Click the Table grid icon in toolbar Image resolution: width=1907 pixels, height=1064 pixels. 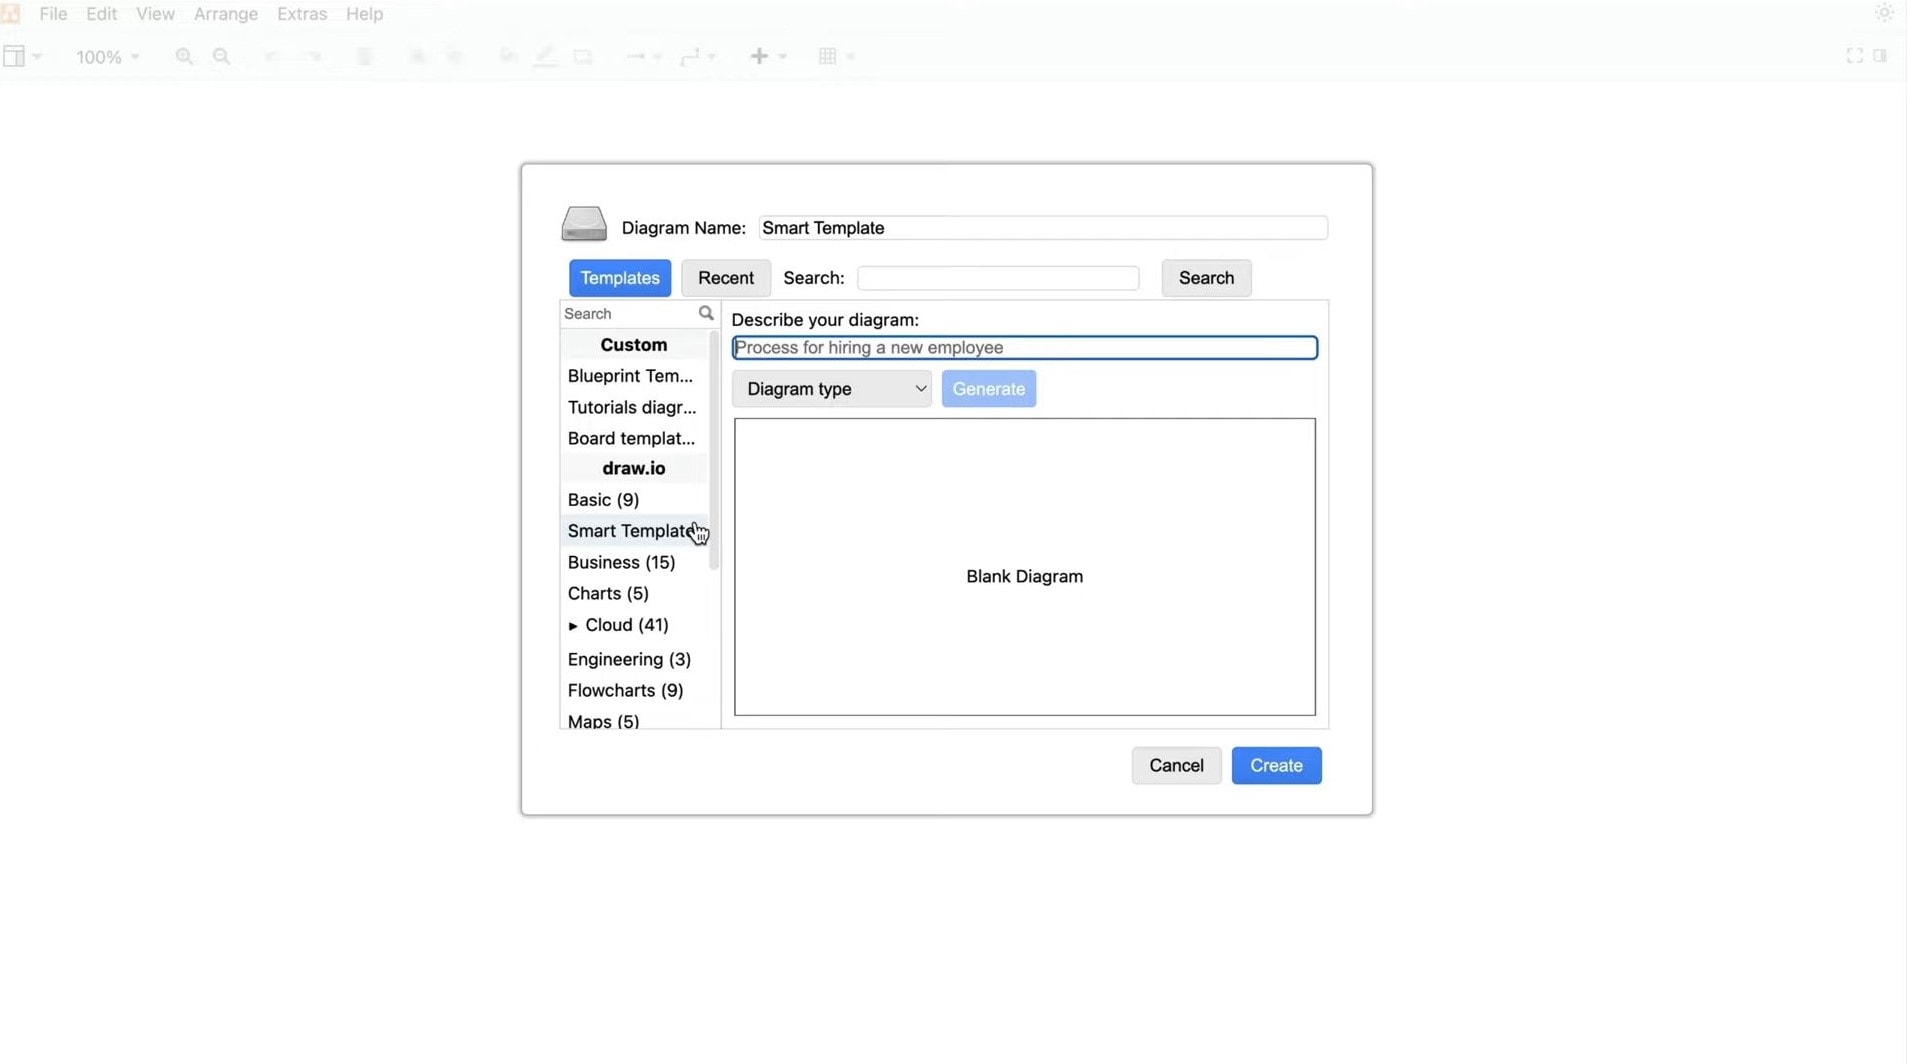pyautogui.click(x=828, y=57)
